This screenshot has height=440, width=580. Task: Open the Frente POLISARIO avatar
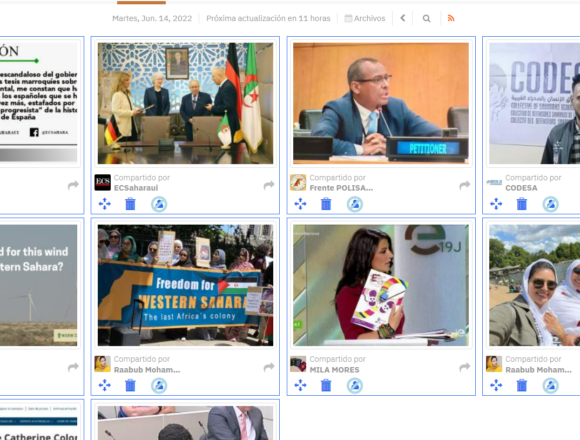(x=298, y=183)
